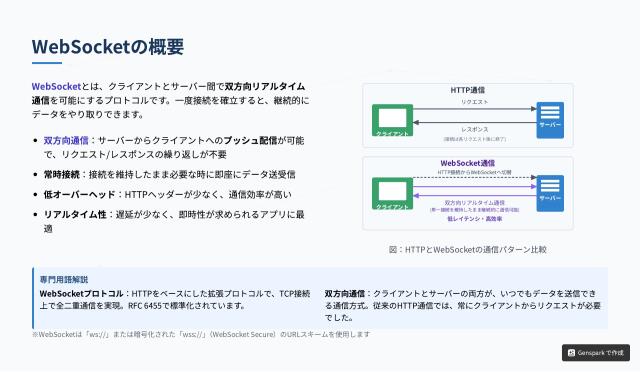Click the 低オーバーヘッド bullet heading
This screenshot has height=372, width=640.
click(x=80, y=194)
